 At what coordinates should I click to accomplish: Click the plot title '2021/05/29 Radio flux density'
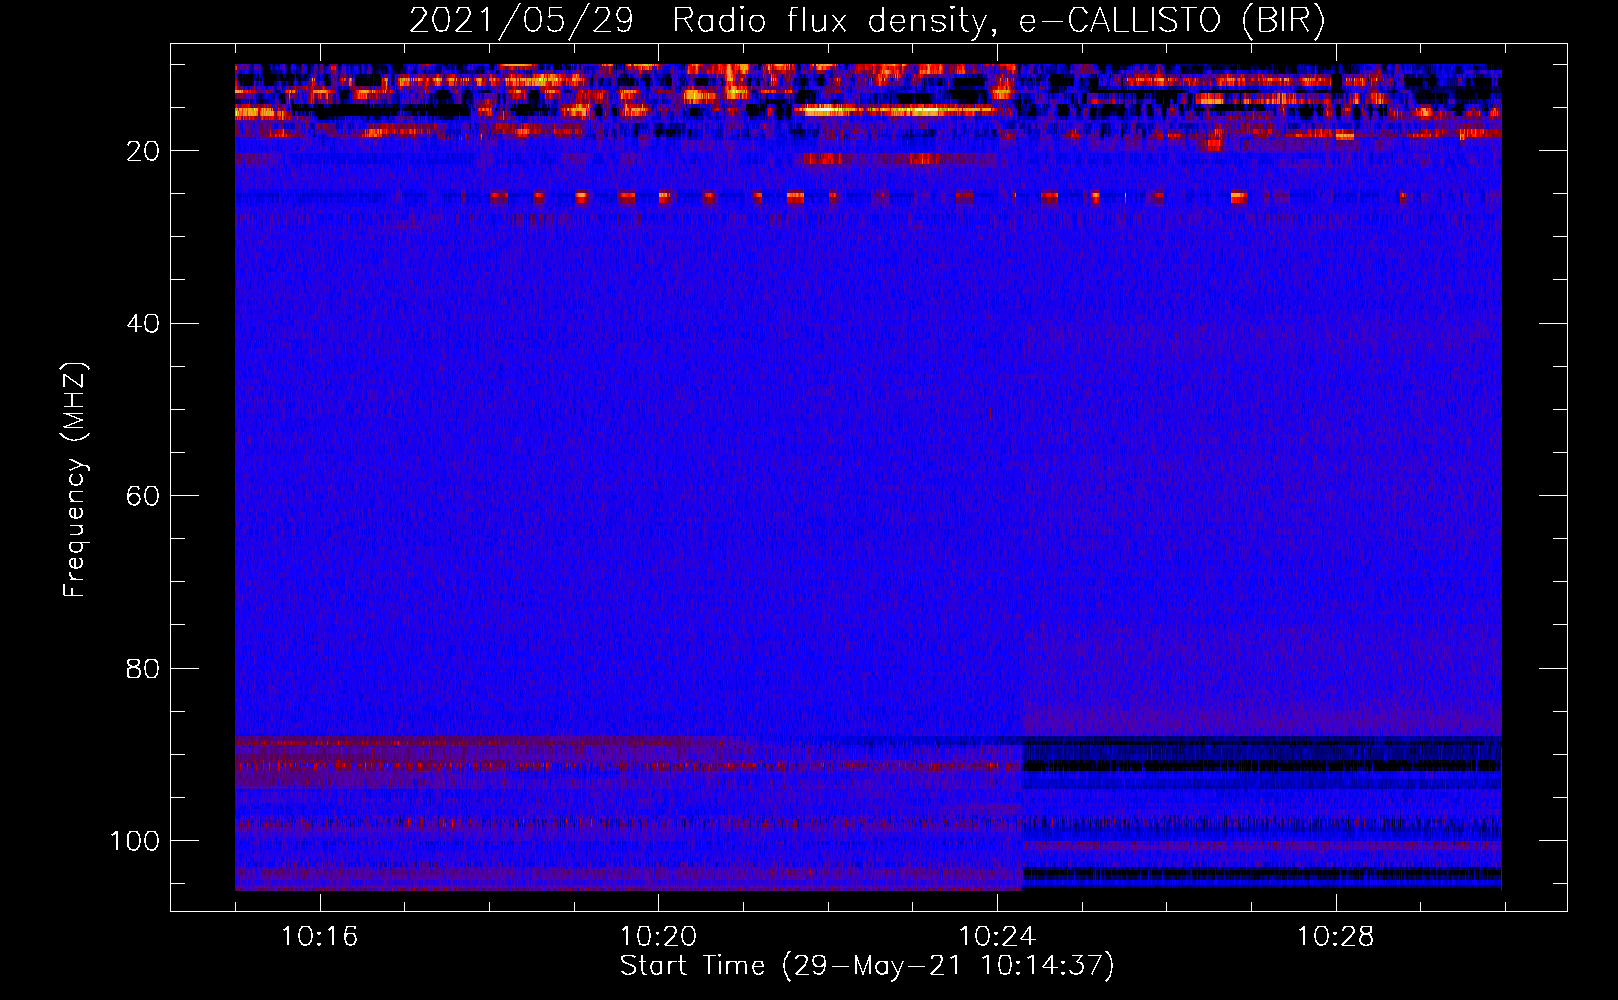click(x=868, y=21)
